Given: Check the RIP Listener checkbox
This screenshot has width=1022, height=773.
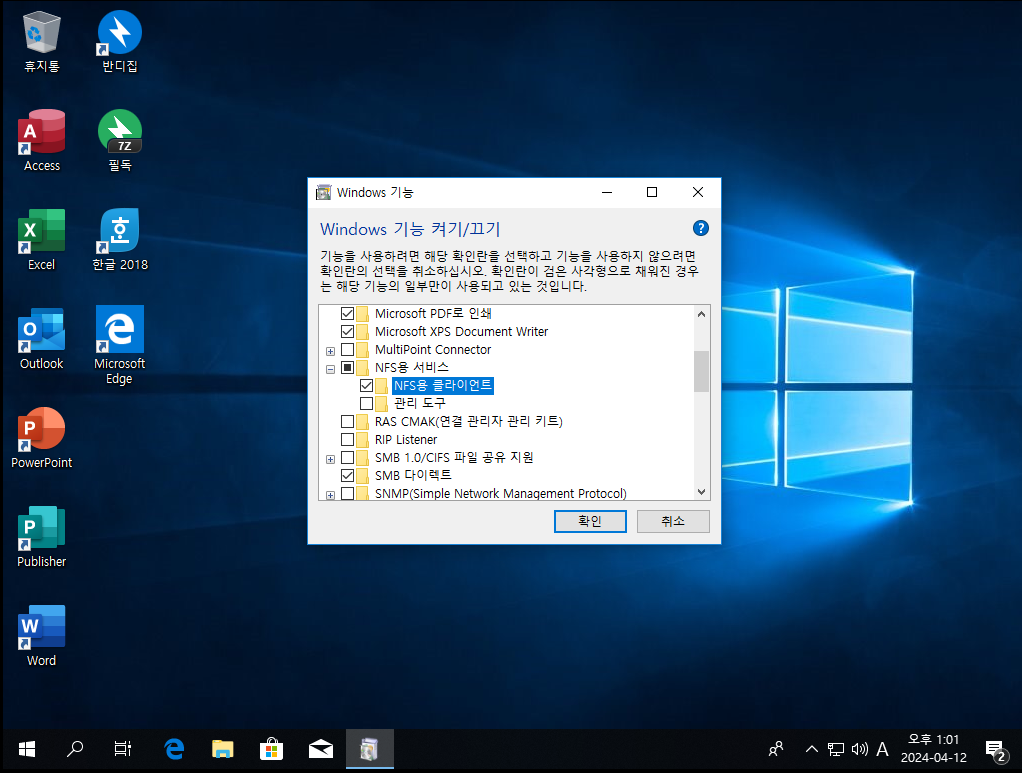Looking at the screenshot, I should (x=347, y=439).
